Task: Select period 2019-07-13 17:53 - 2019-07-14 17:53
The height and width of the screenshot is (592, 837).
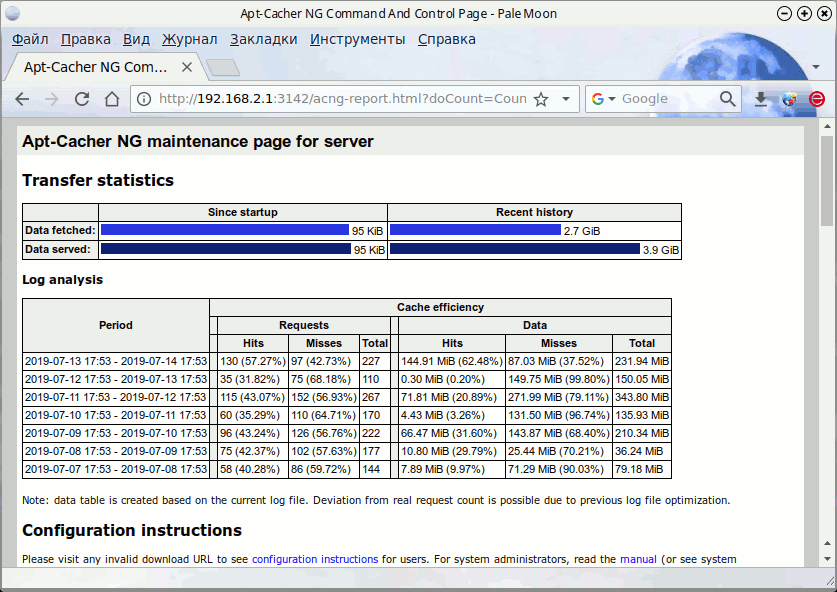Action: pos(116,361)
